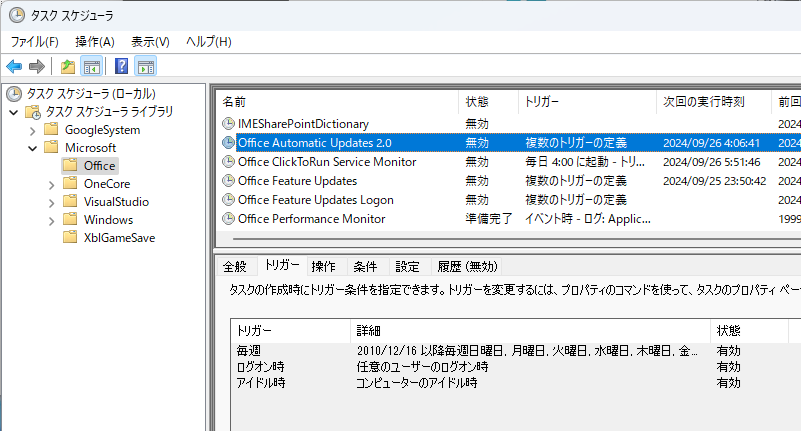The image size is (801, 431).
Task: Click the task list horizontal scrollbar
Action: tap(516, 238)
